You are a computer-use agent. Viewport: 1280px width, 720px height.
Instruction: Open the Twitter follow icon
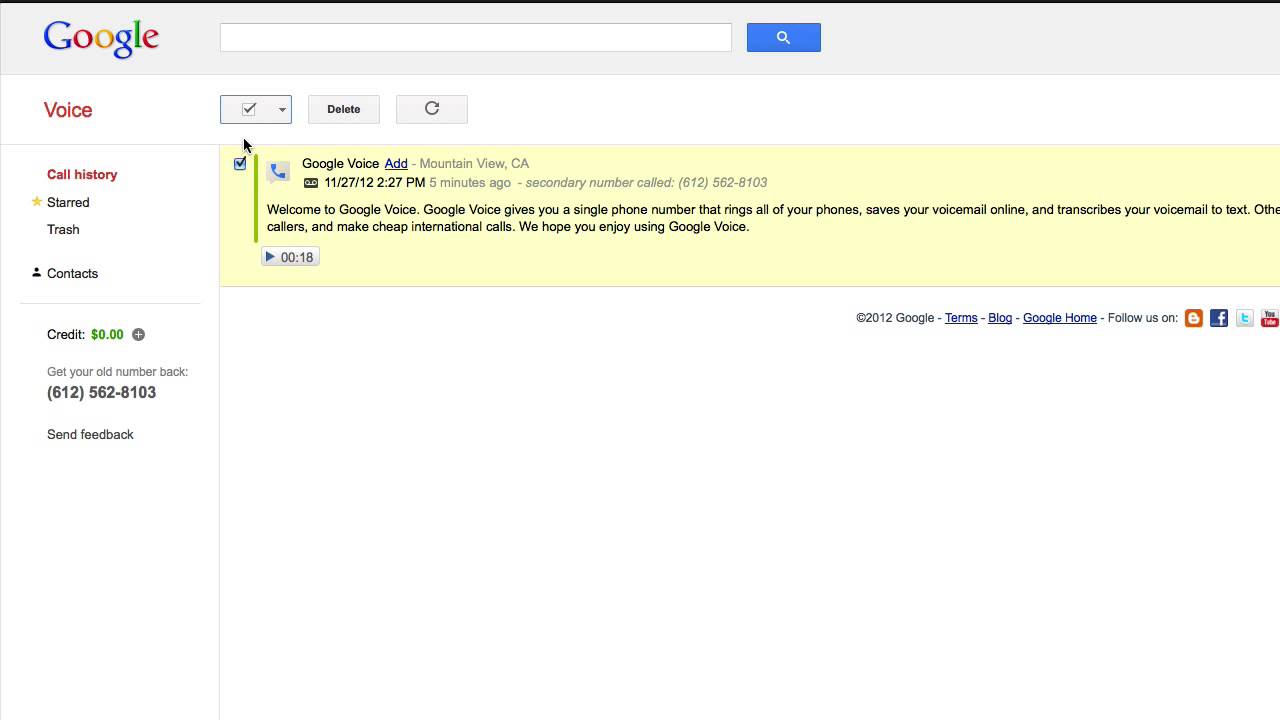click(1245, 318)
